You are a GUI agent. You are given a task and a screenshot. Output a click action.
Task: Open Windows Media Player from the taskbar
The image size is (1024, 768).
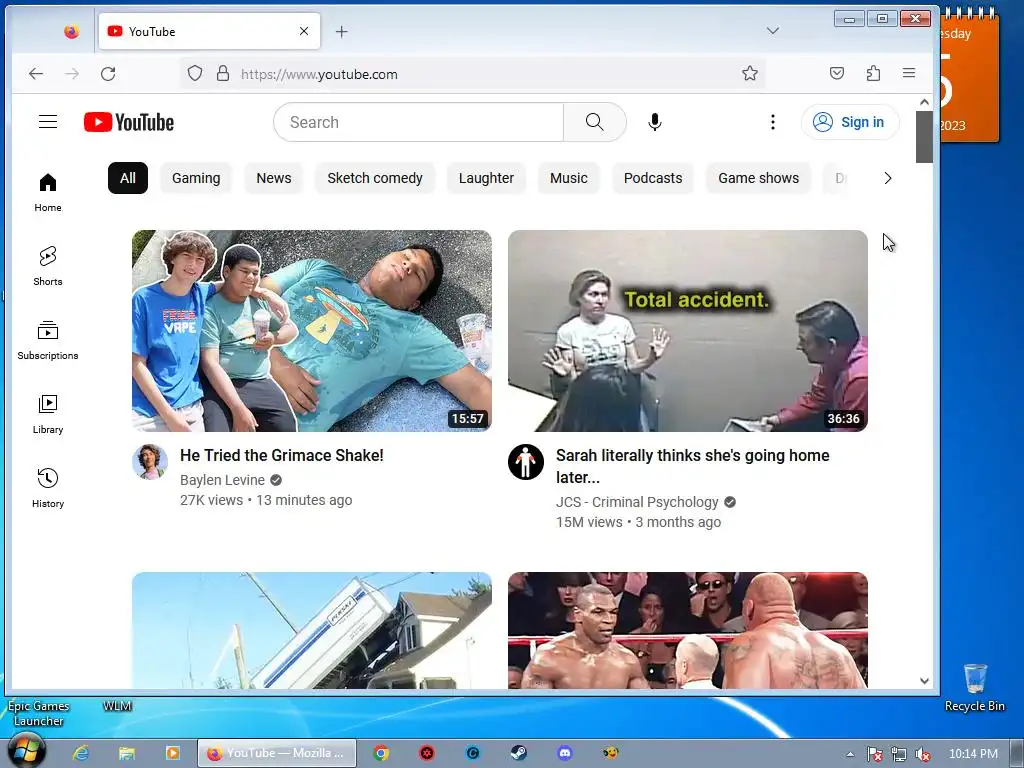click(x=172, y=753)
